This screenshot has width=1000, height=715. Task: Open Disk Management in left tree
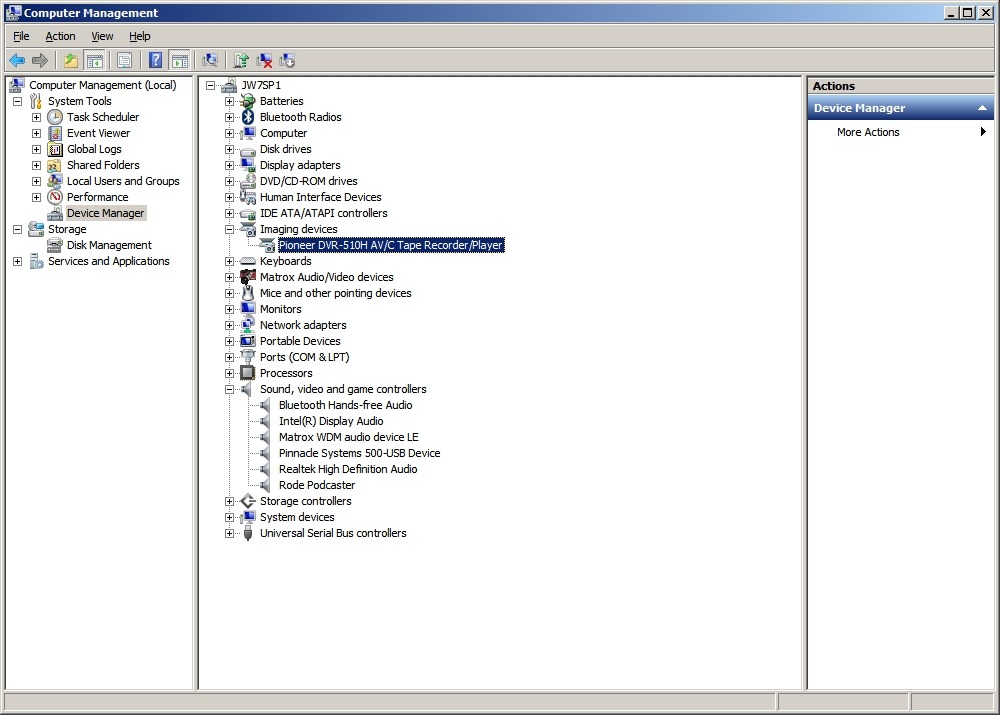click(x=110, y=245)
